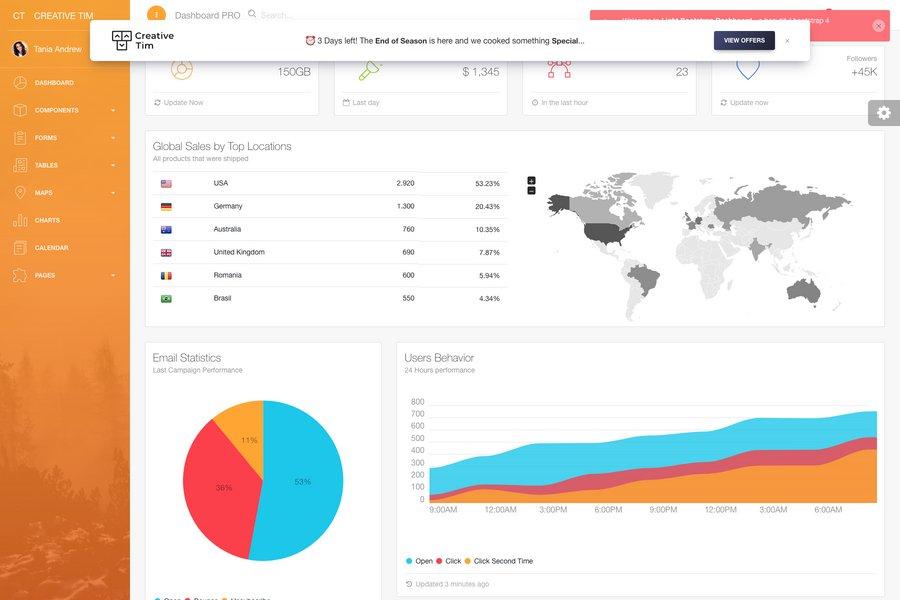The image size is (900, 600).
Task: Open the Calendar icon in the sidebar
Action: point(22,247)
